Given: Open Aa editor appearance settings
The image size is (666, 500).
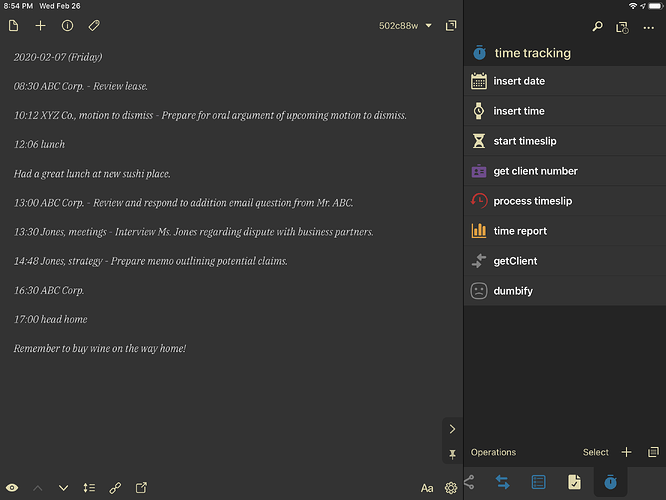Looking at the screenshot, I should coord(427,488).
